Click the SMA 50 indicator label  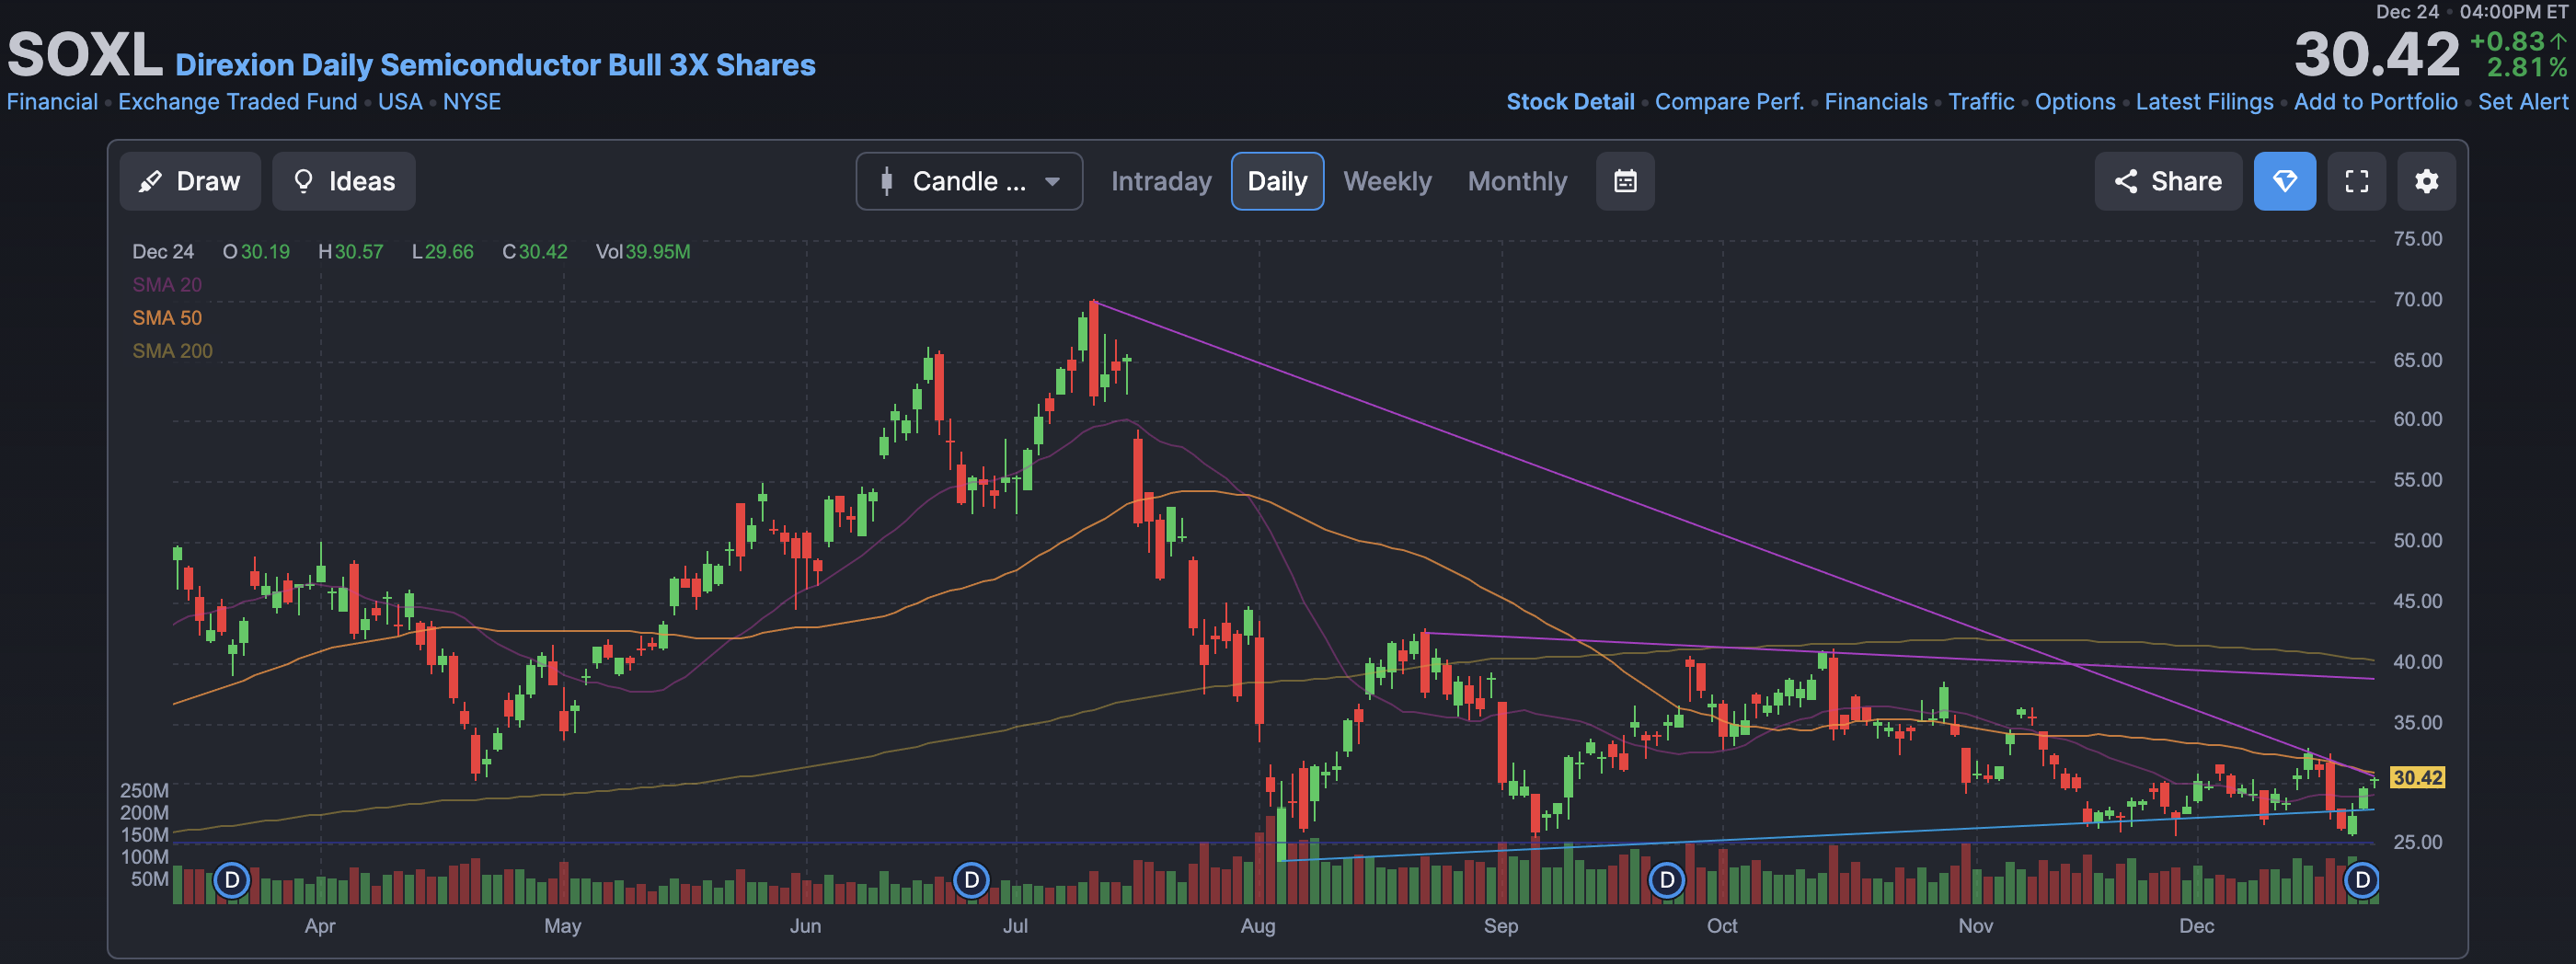[x=167, y=318]
